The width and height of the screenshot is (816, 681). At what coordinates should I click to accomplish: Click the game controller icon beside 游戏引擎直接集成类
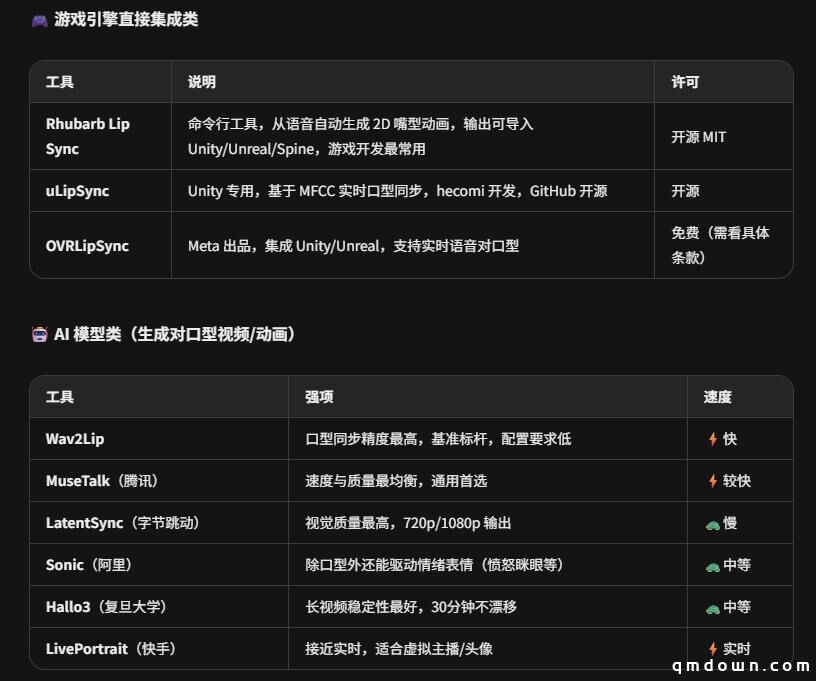click(40, 21)
